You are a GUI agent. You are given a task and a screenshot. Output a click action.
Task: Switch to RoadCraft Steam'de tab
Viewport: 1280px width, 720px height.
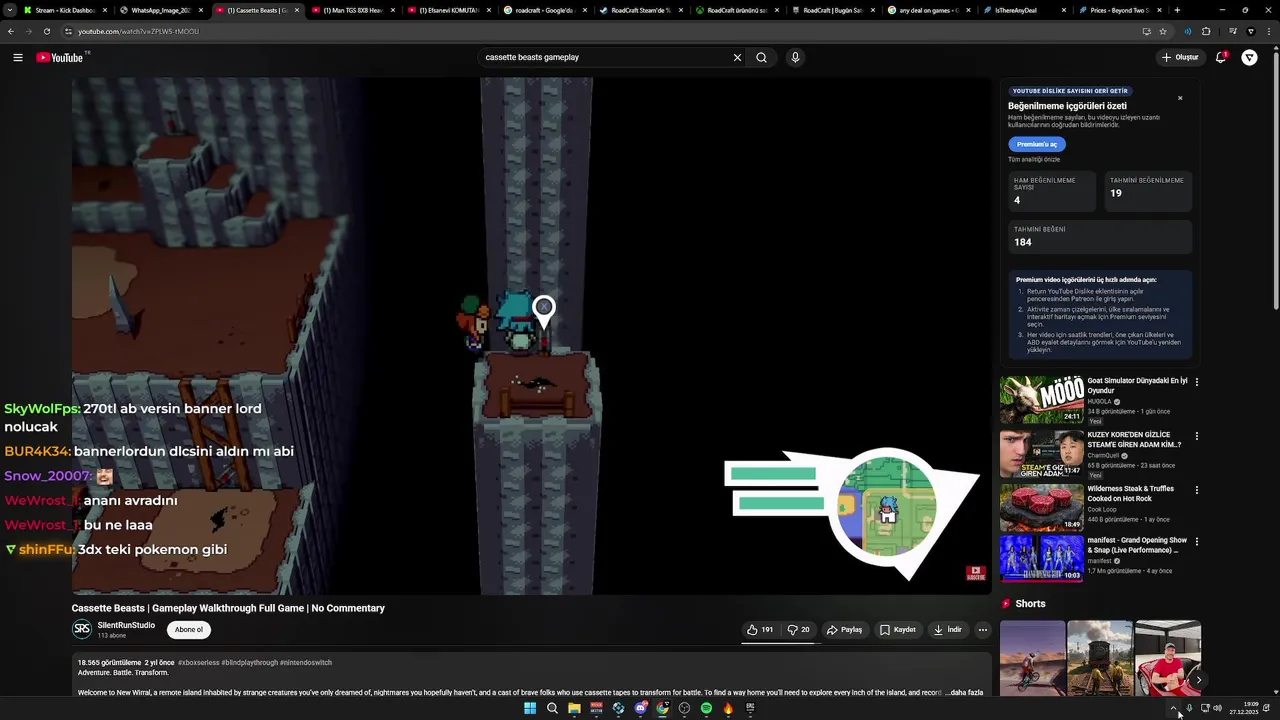640,10
